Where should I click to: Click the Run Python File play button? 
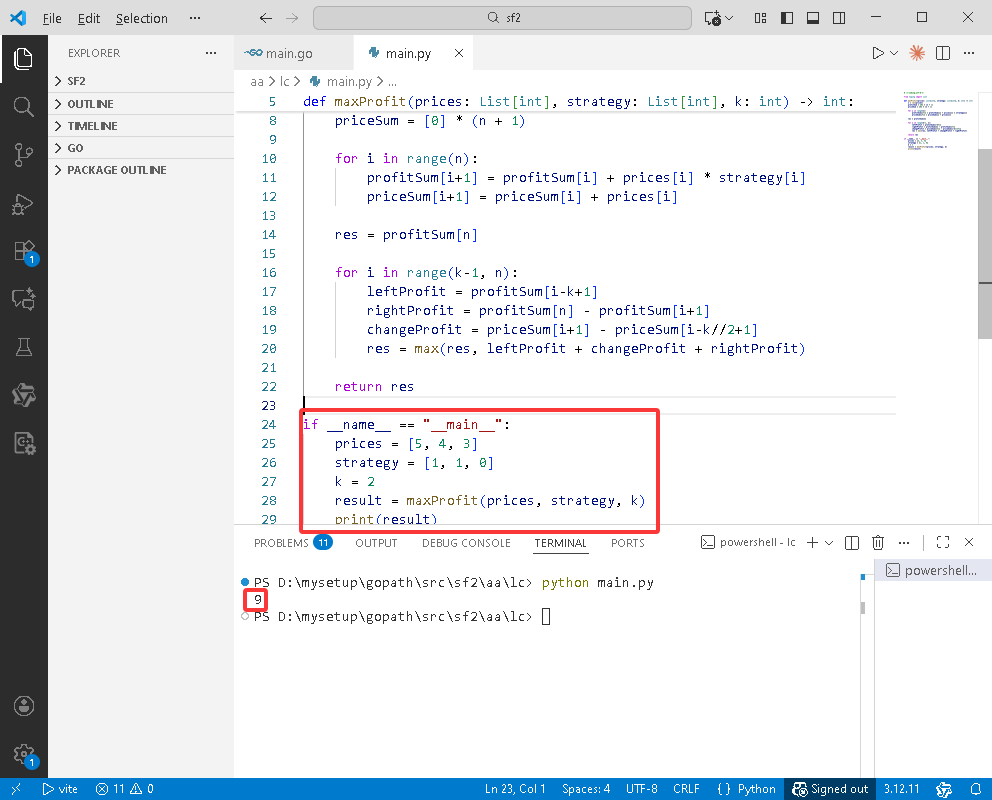[x=877, y=53]
